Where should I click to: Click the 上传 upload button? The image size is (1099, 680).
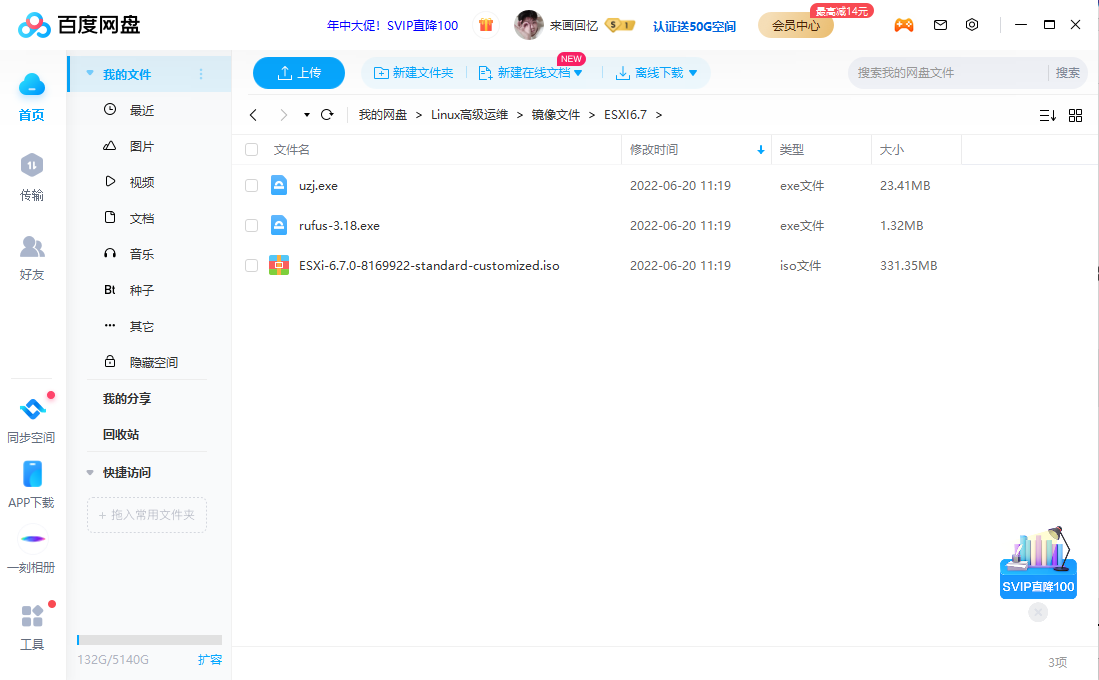299,73
